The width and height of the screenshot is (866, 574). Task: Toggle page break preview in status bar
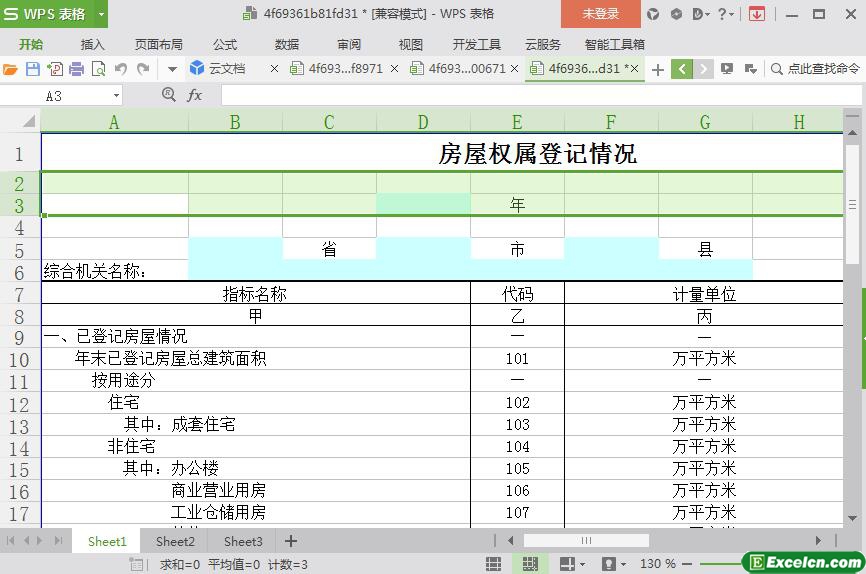pos(529,564)
